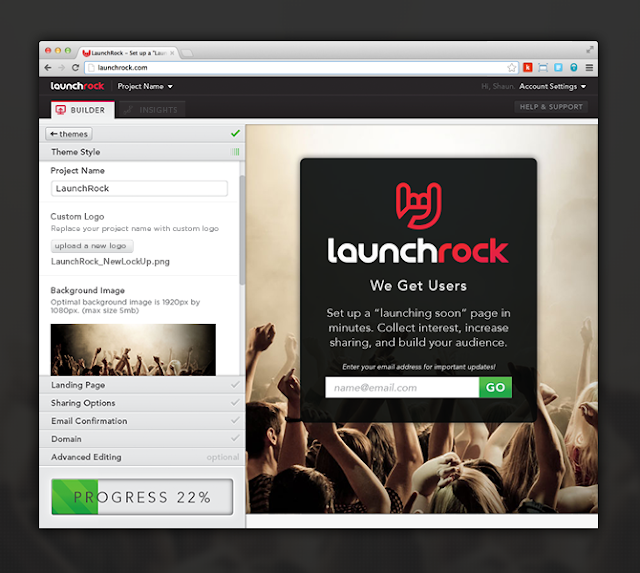
Task: Click the Insights tab's chart icon
Action: pyautogui.click(x=128, y=110)
